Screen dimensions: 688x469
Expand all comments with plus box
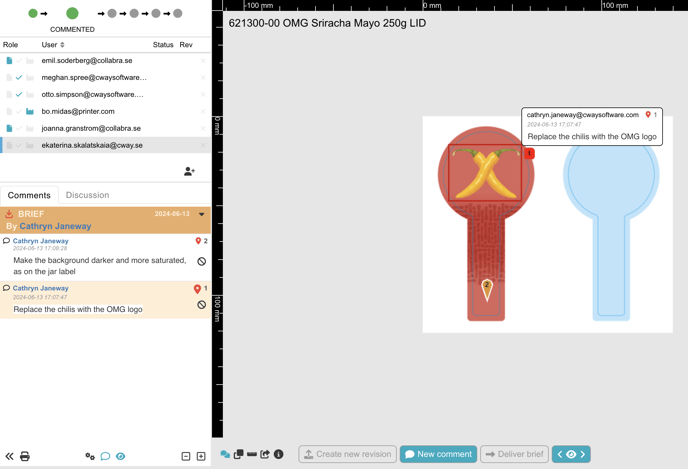coord(201,456)
